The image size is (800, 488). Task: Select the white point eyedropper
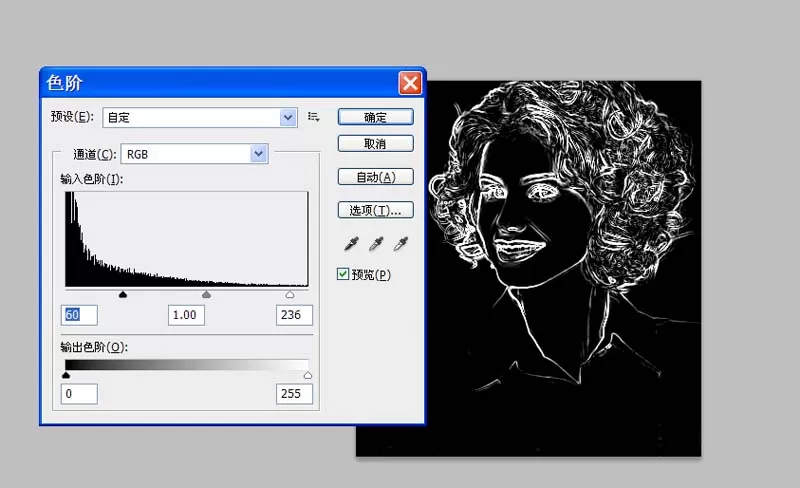click(401, 244)
